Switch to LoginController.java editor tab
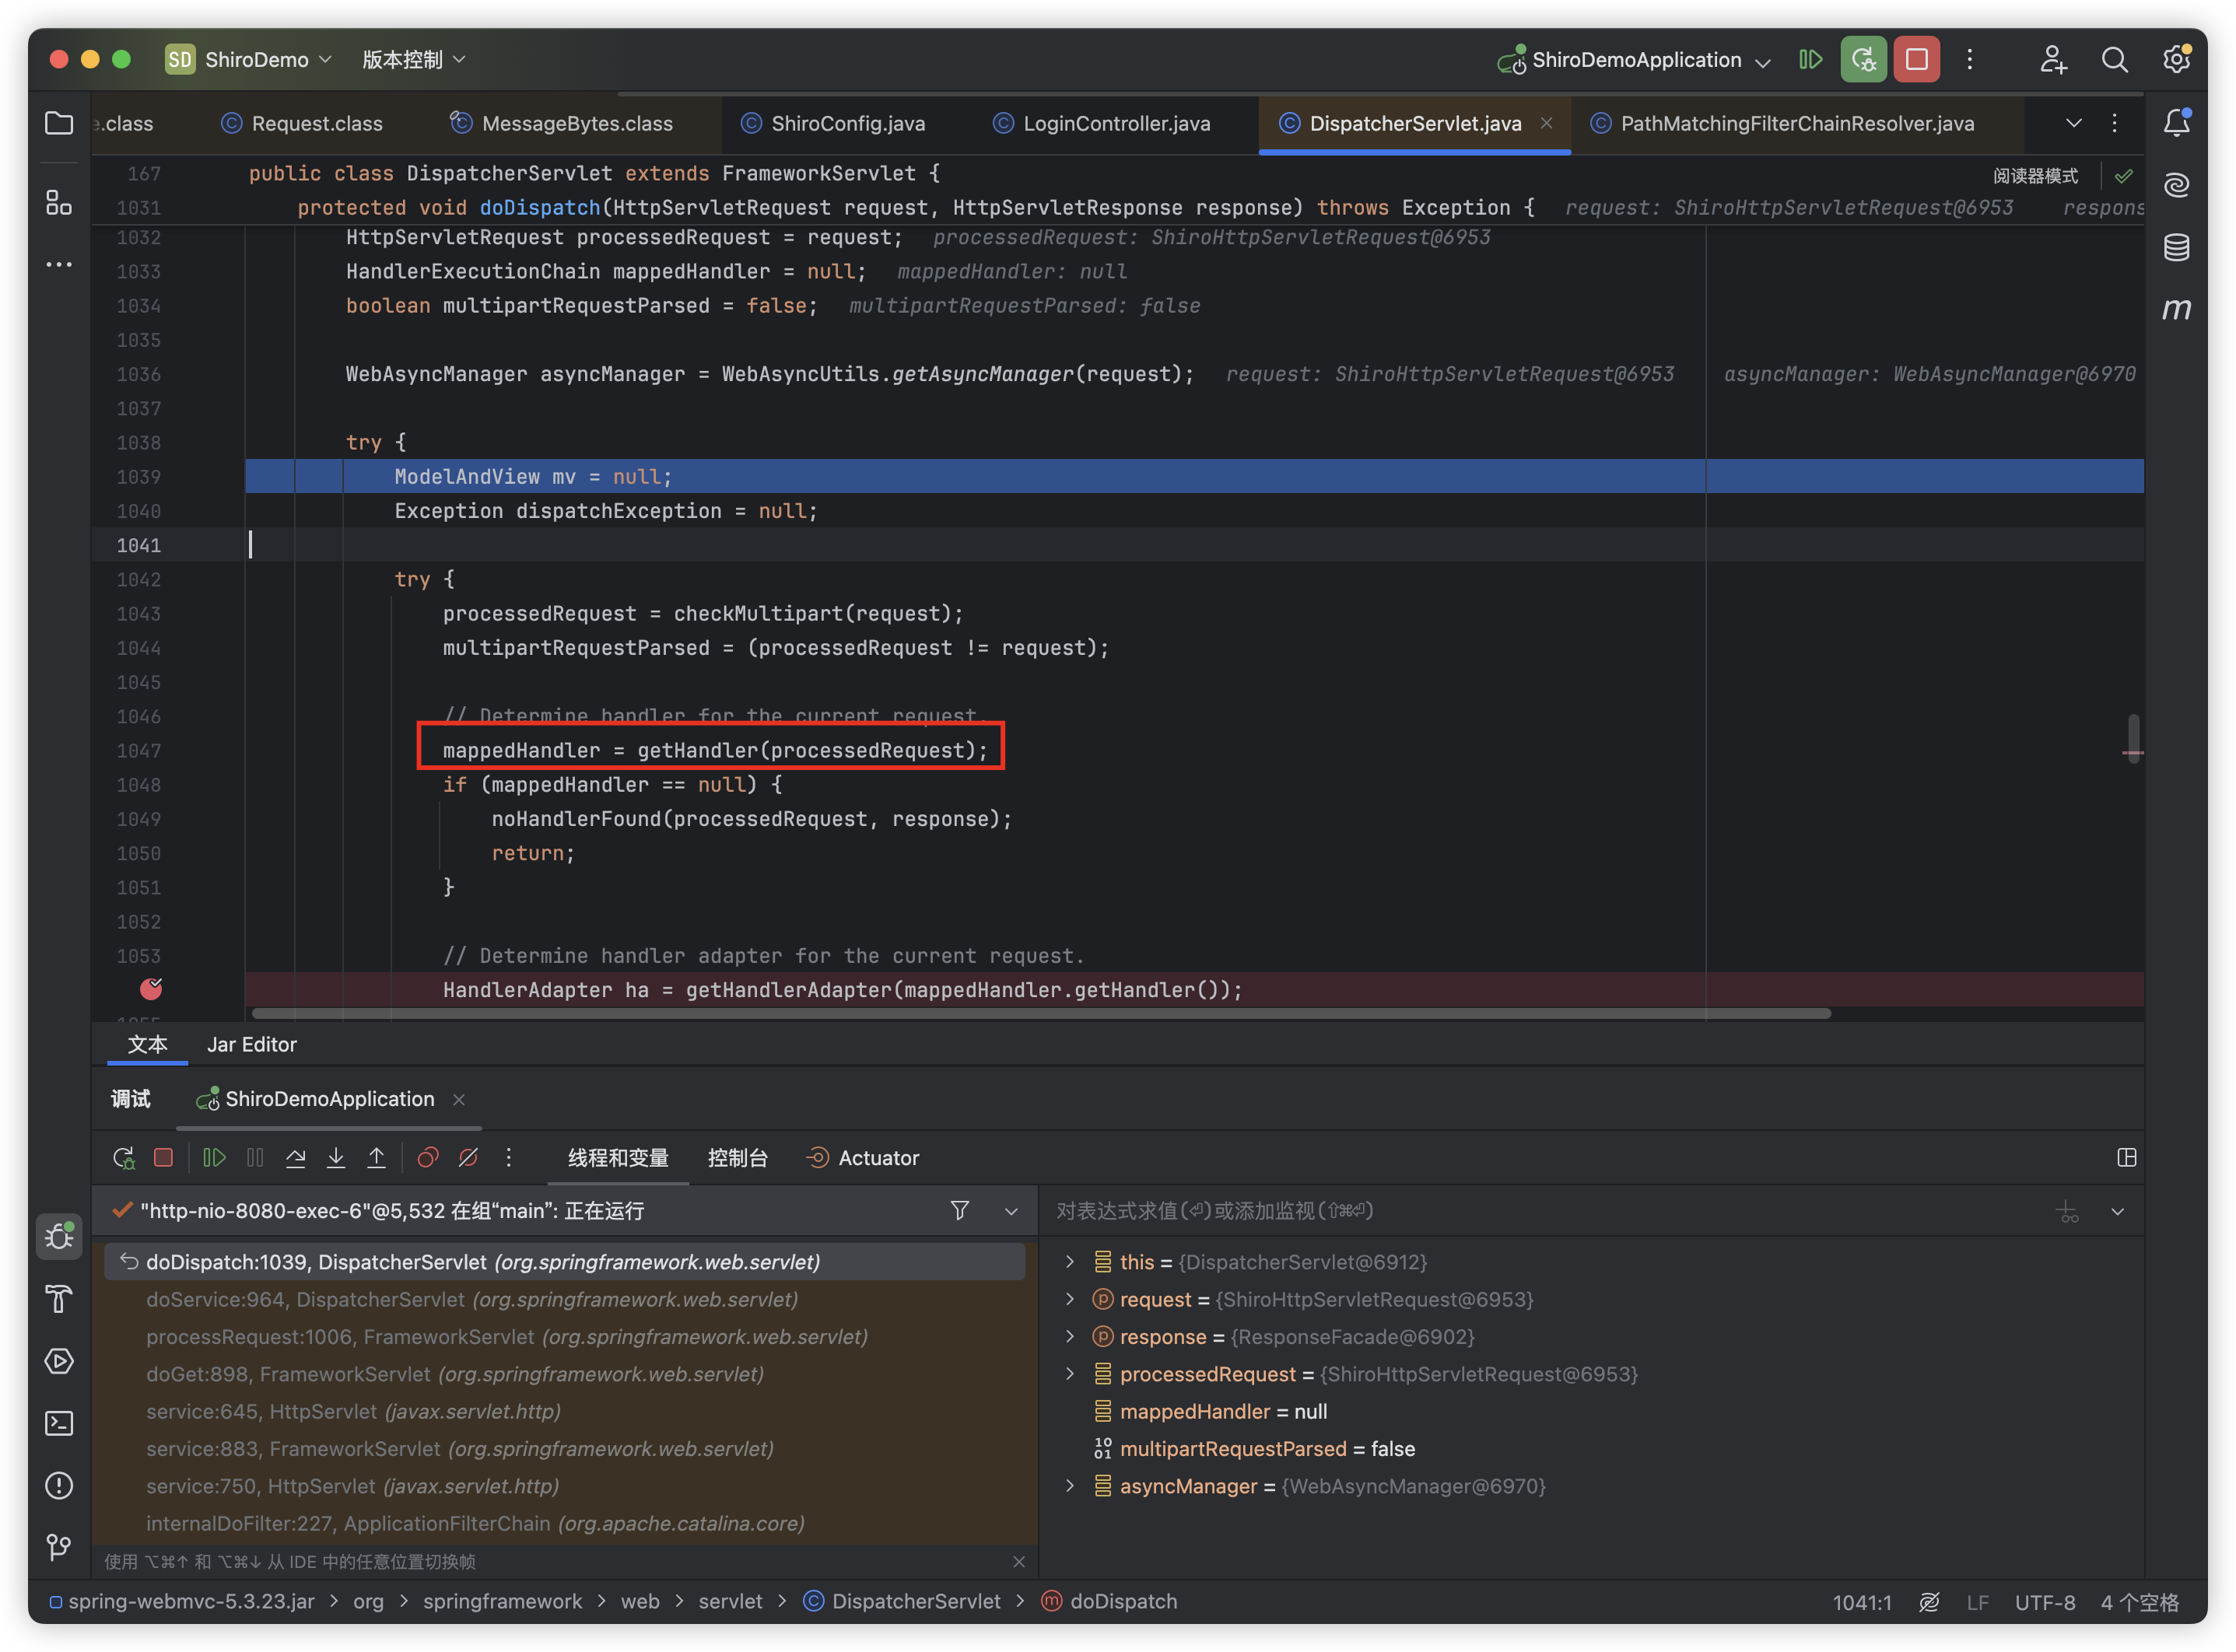This screenshot has height=1652, width=2236. click(1101, 123)
